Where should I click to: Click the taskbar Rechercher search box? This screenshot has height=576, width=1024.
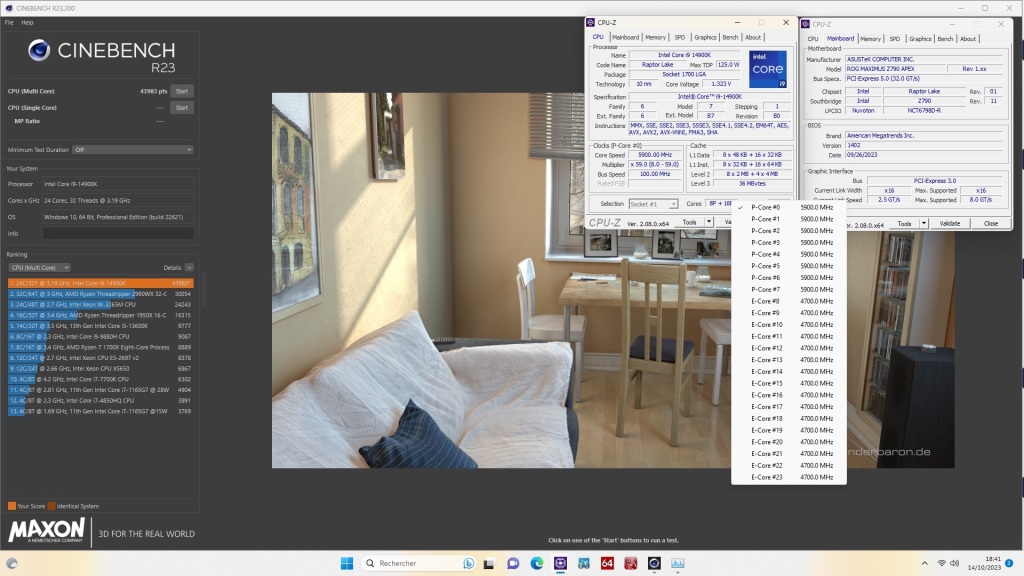419,563
